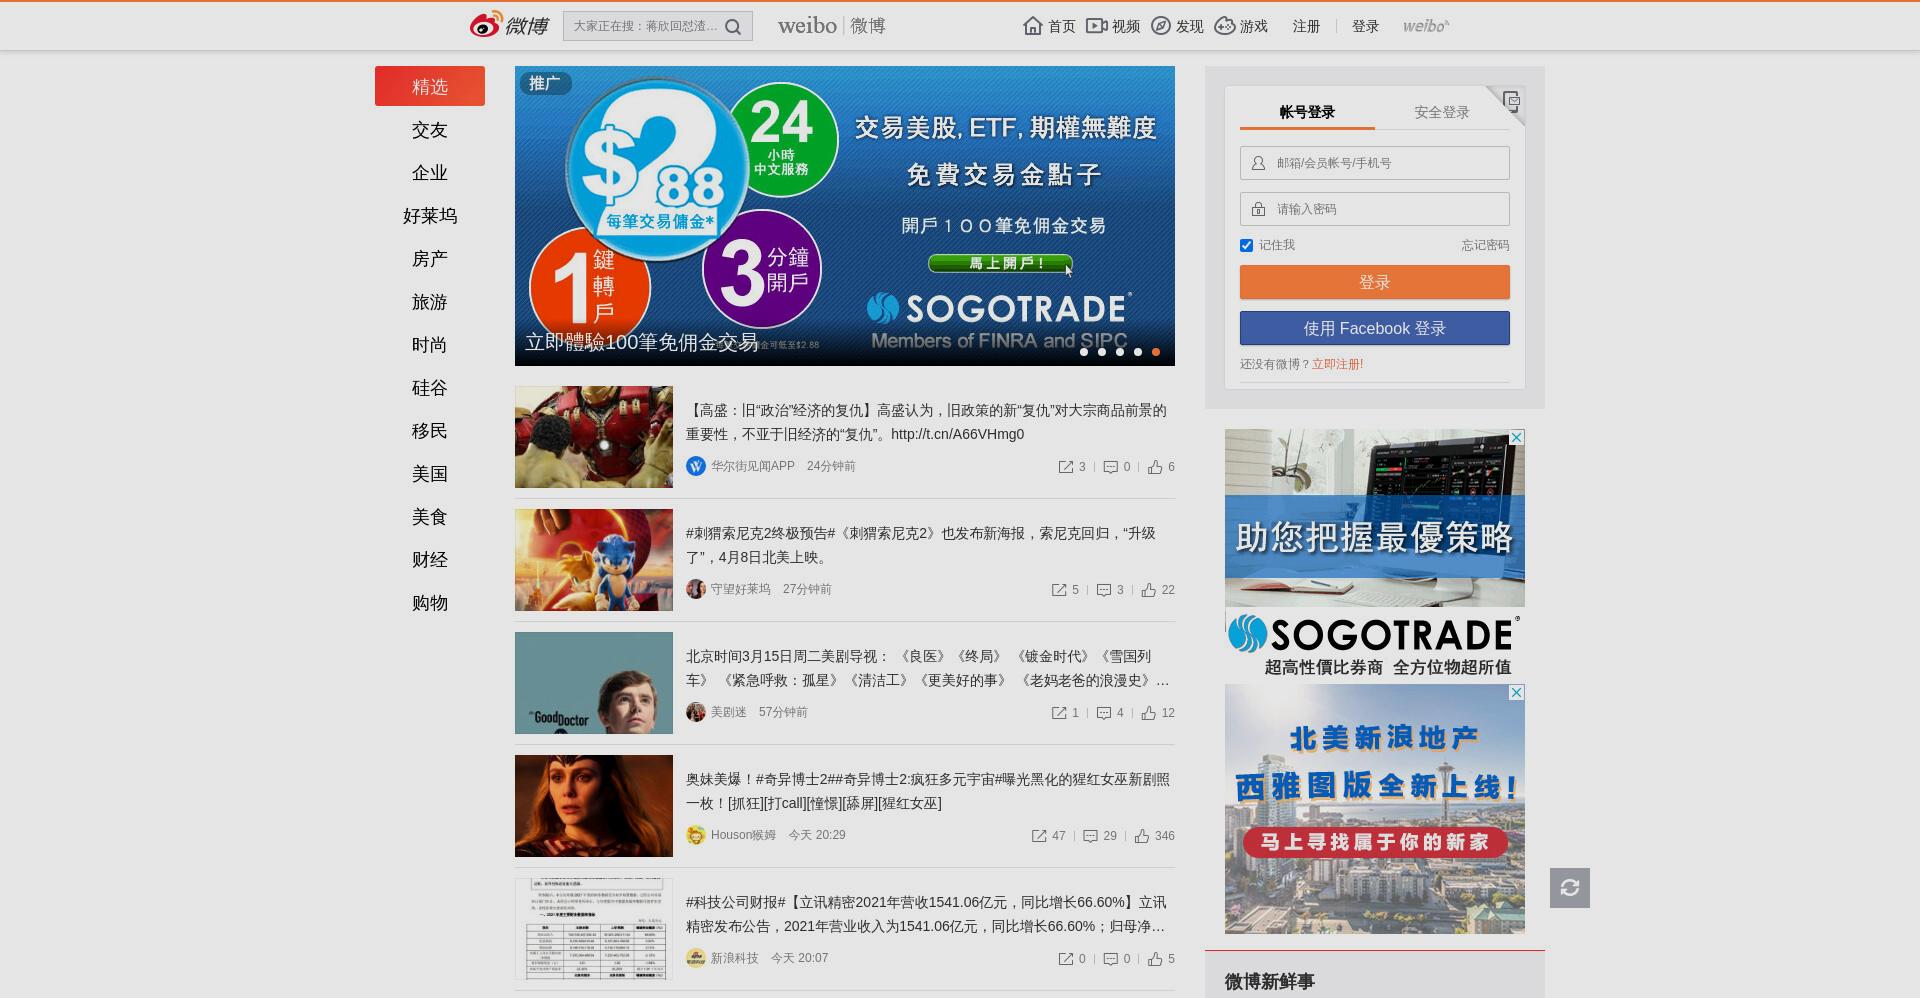Select 好莱坞 category in the sidebar
Screen dimensions: 1920x998
click(x=430, y=216)
